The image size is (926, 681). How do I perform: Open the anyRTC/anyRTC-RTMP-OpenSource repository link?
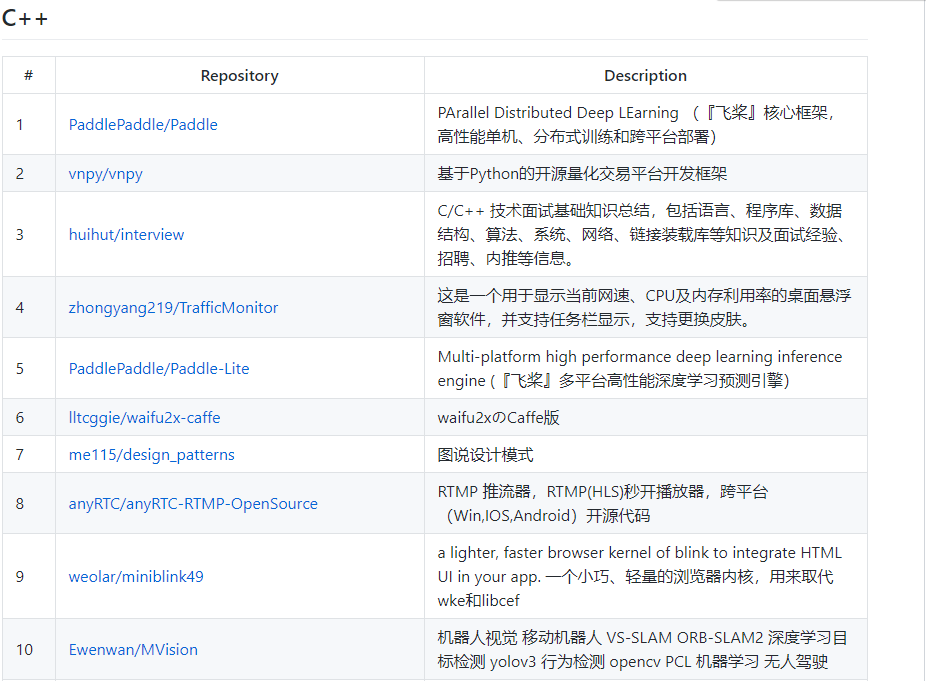point(191,503)
